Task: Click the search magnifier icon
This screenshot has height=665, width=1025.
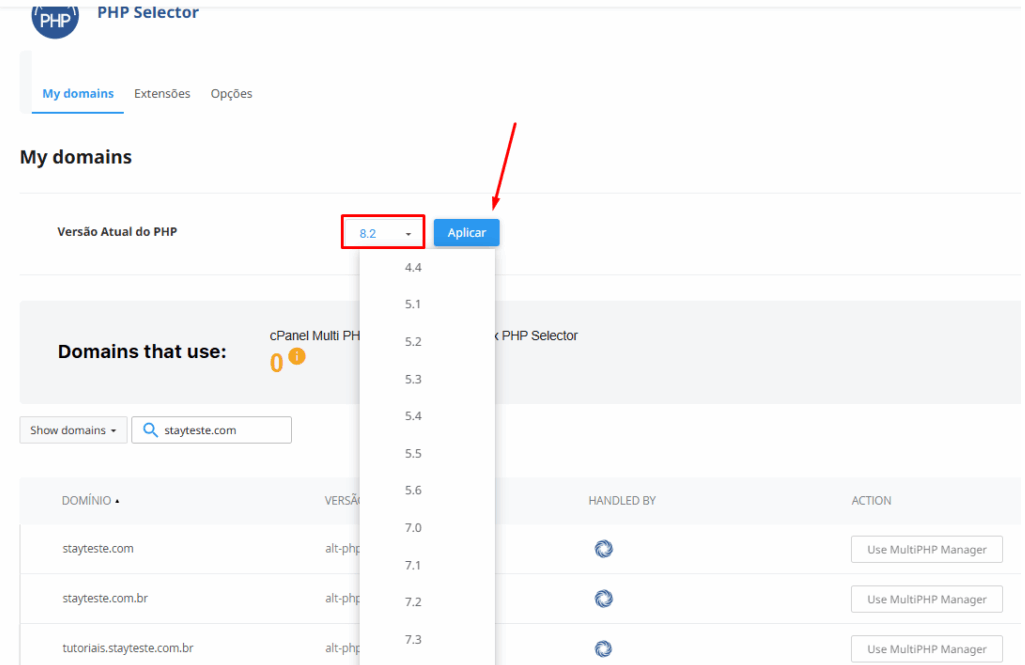Action: 150,430
